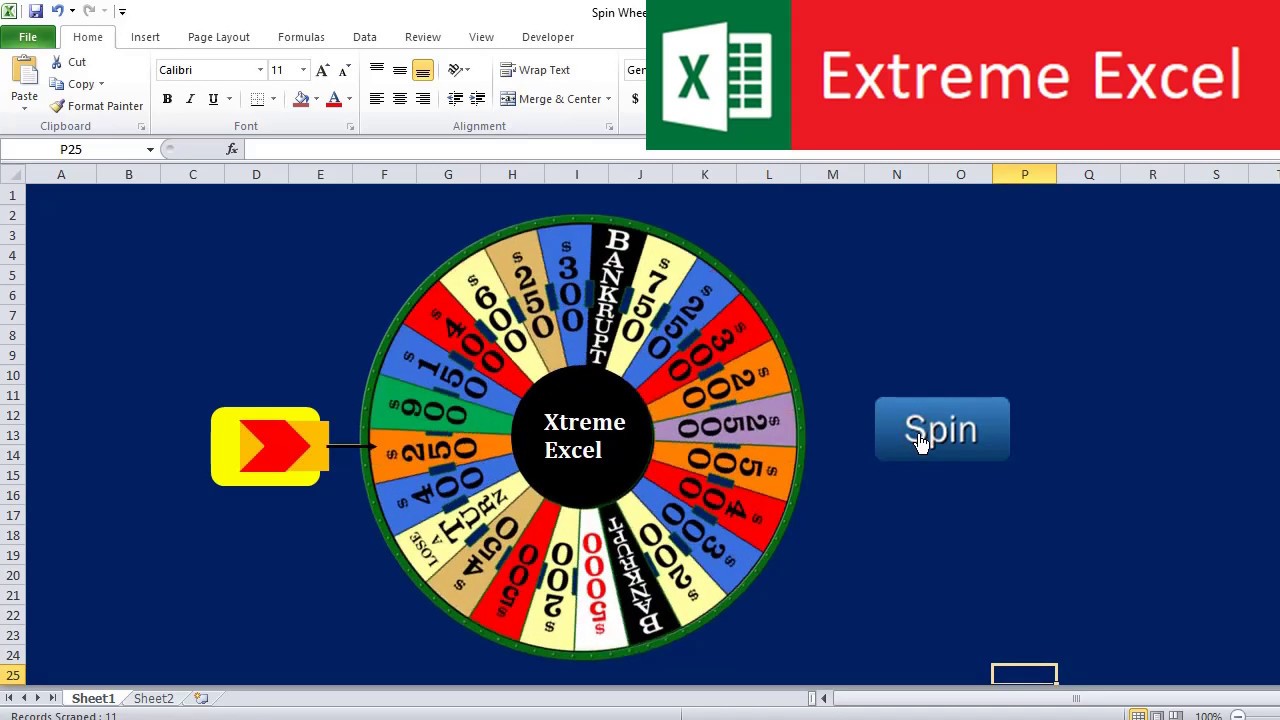Click the blue Spin button
The image size is (1280, 720).
942,430
